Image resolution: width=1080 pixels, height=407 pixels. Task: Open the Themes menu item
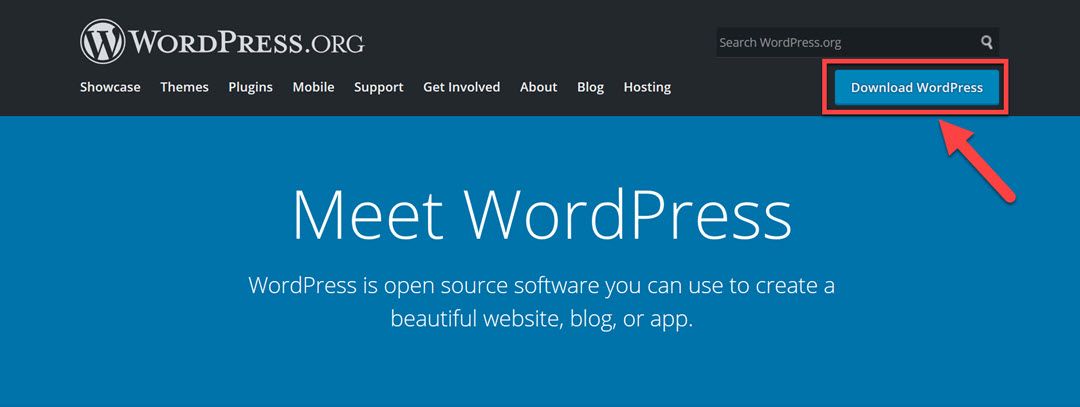click(x=185, y=87)
